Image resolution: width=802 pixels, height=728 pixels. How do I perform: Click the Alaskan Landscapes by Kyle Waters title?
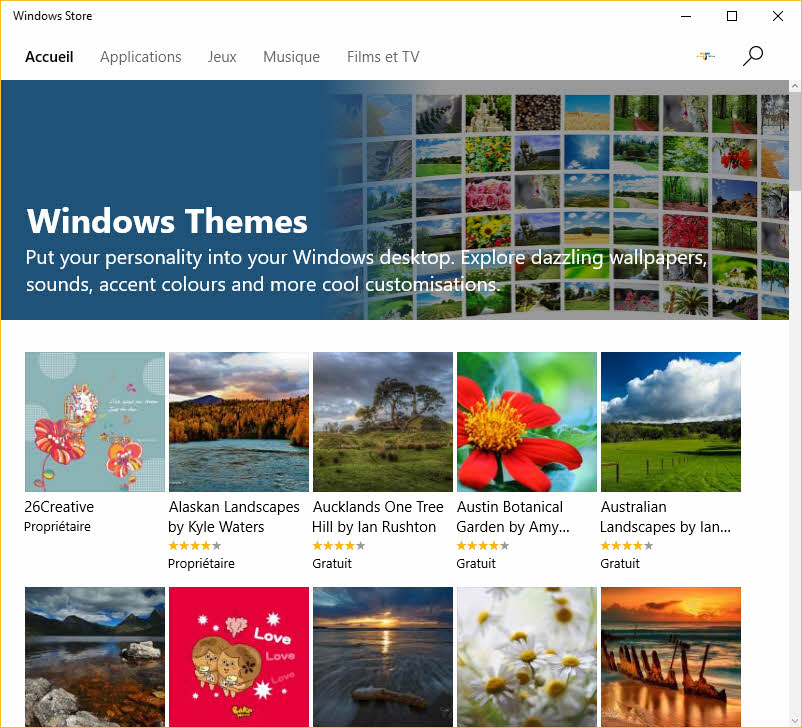pyautogui.click(x=234, y=517)
